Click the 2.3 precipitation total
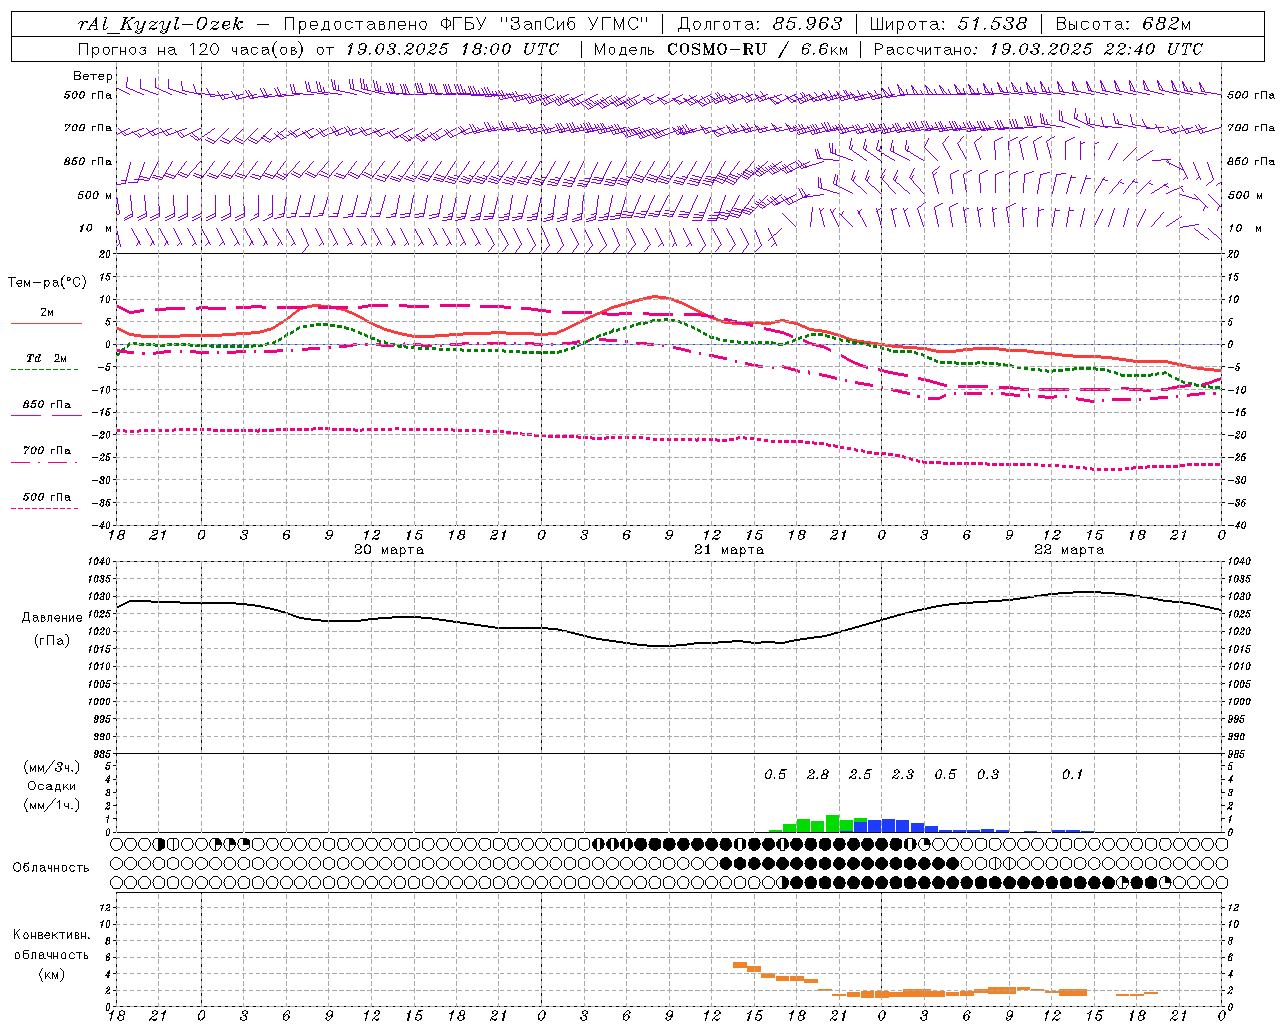This screenshot has width=1280, height=1024. (903, 774)
